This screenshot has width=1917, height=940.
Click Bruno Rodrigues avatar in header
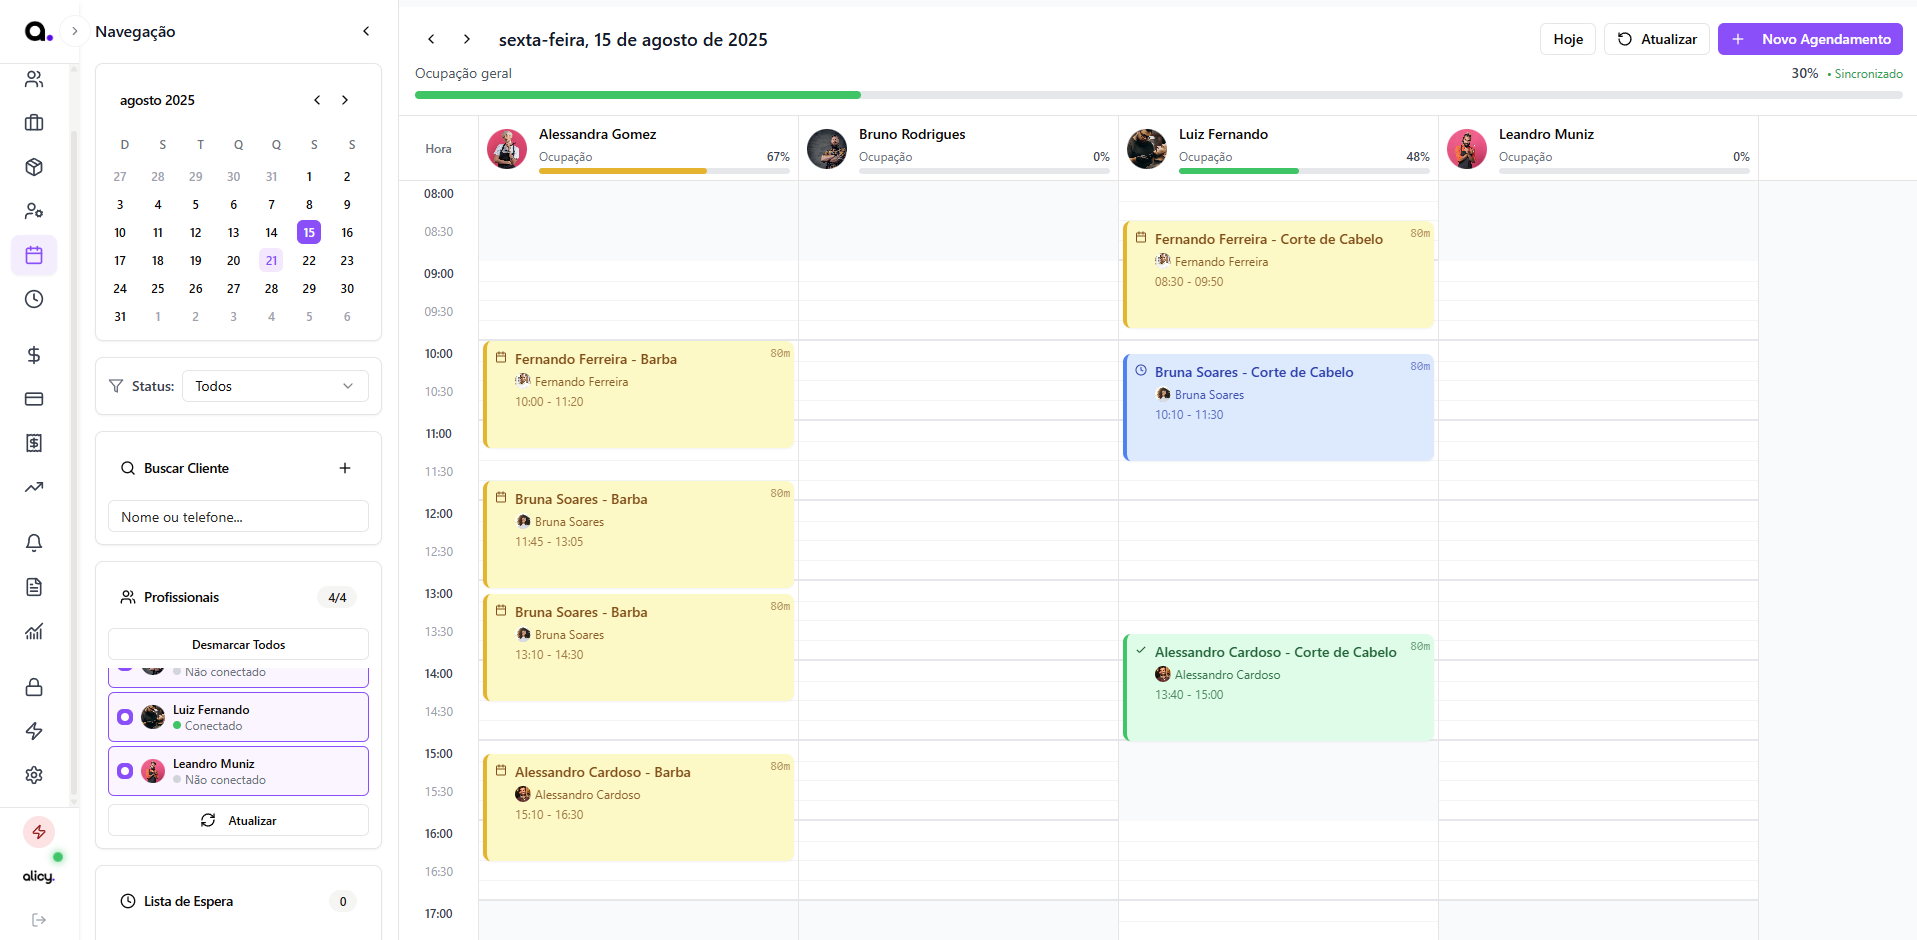coord(827,149)
